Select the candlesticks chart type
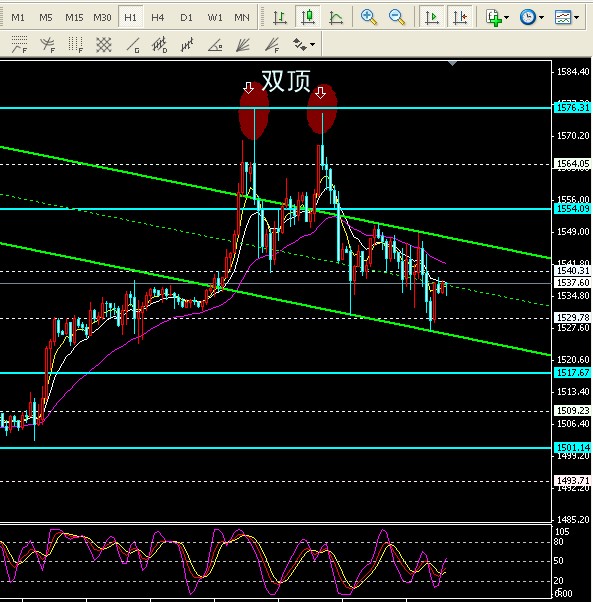Image resolution: width=593 pixels, height=602 pixels. [x=308, y=17]
